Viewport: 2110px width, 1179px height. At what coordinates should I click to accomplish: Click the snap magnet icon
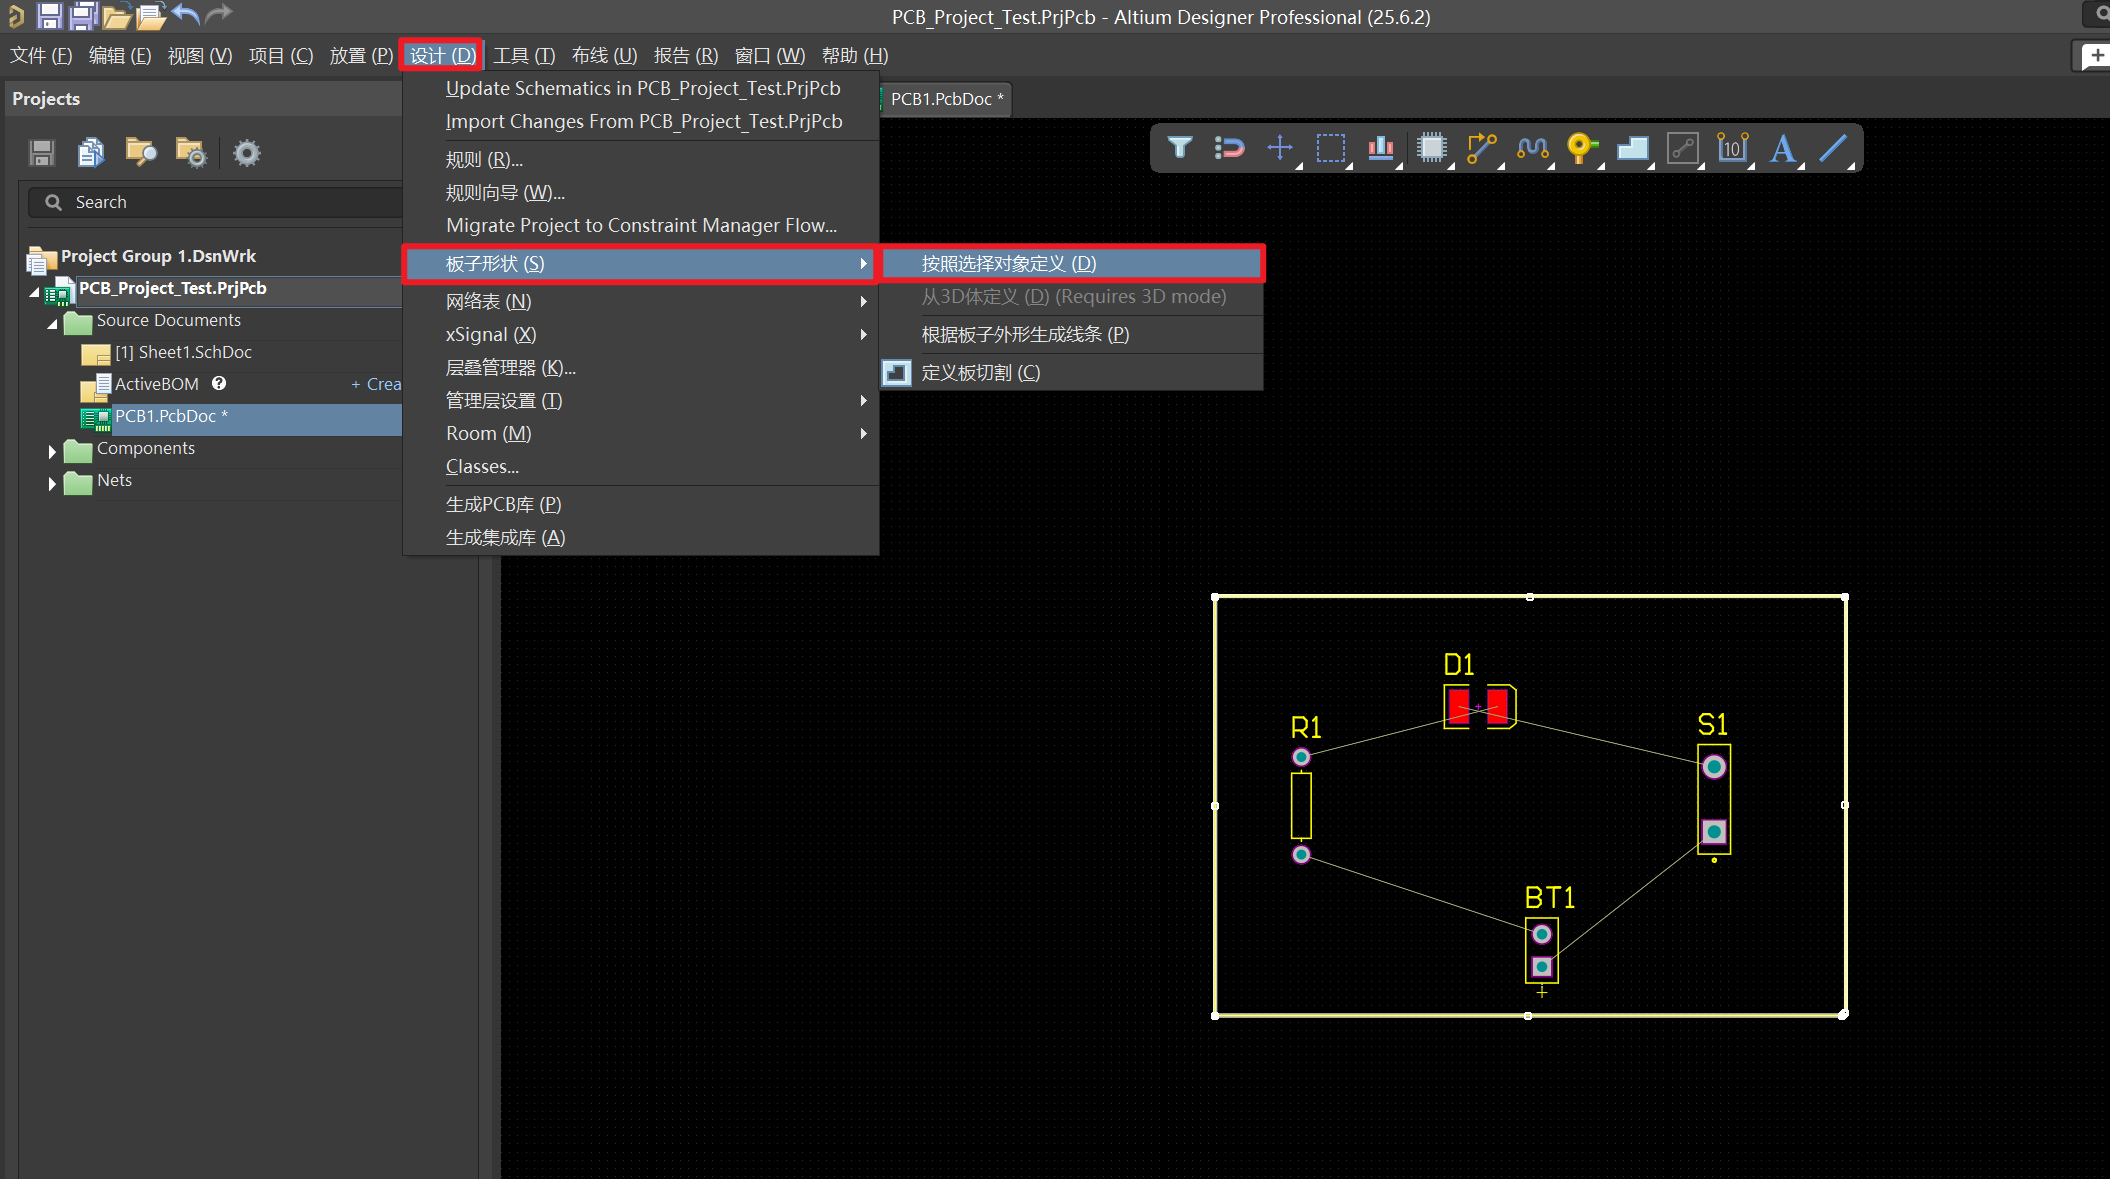[x=1229, y=148]
